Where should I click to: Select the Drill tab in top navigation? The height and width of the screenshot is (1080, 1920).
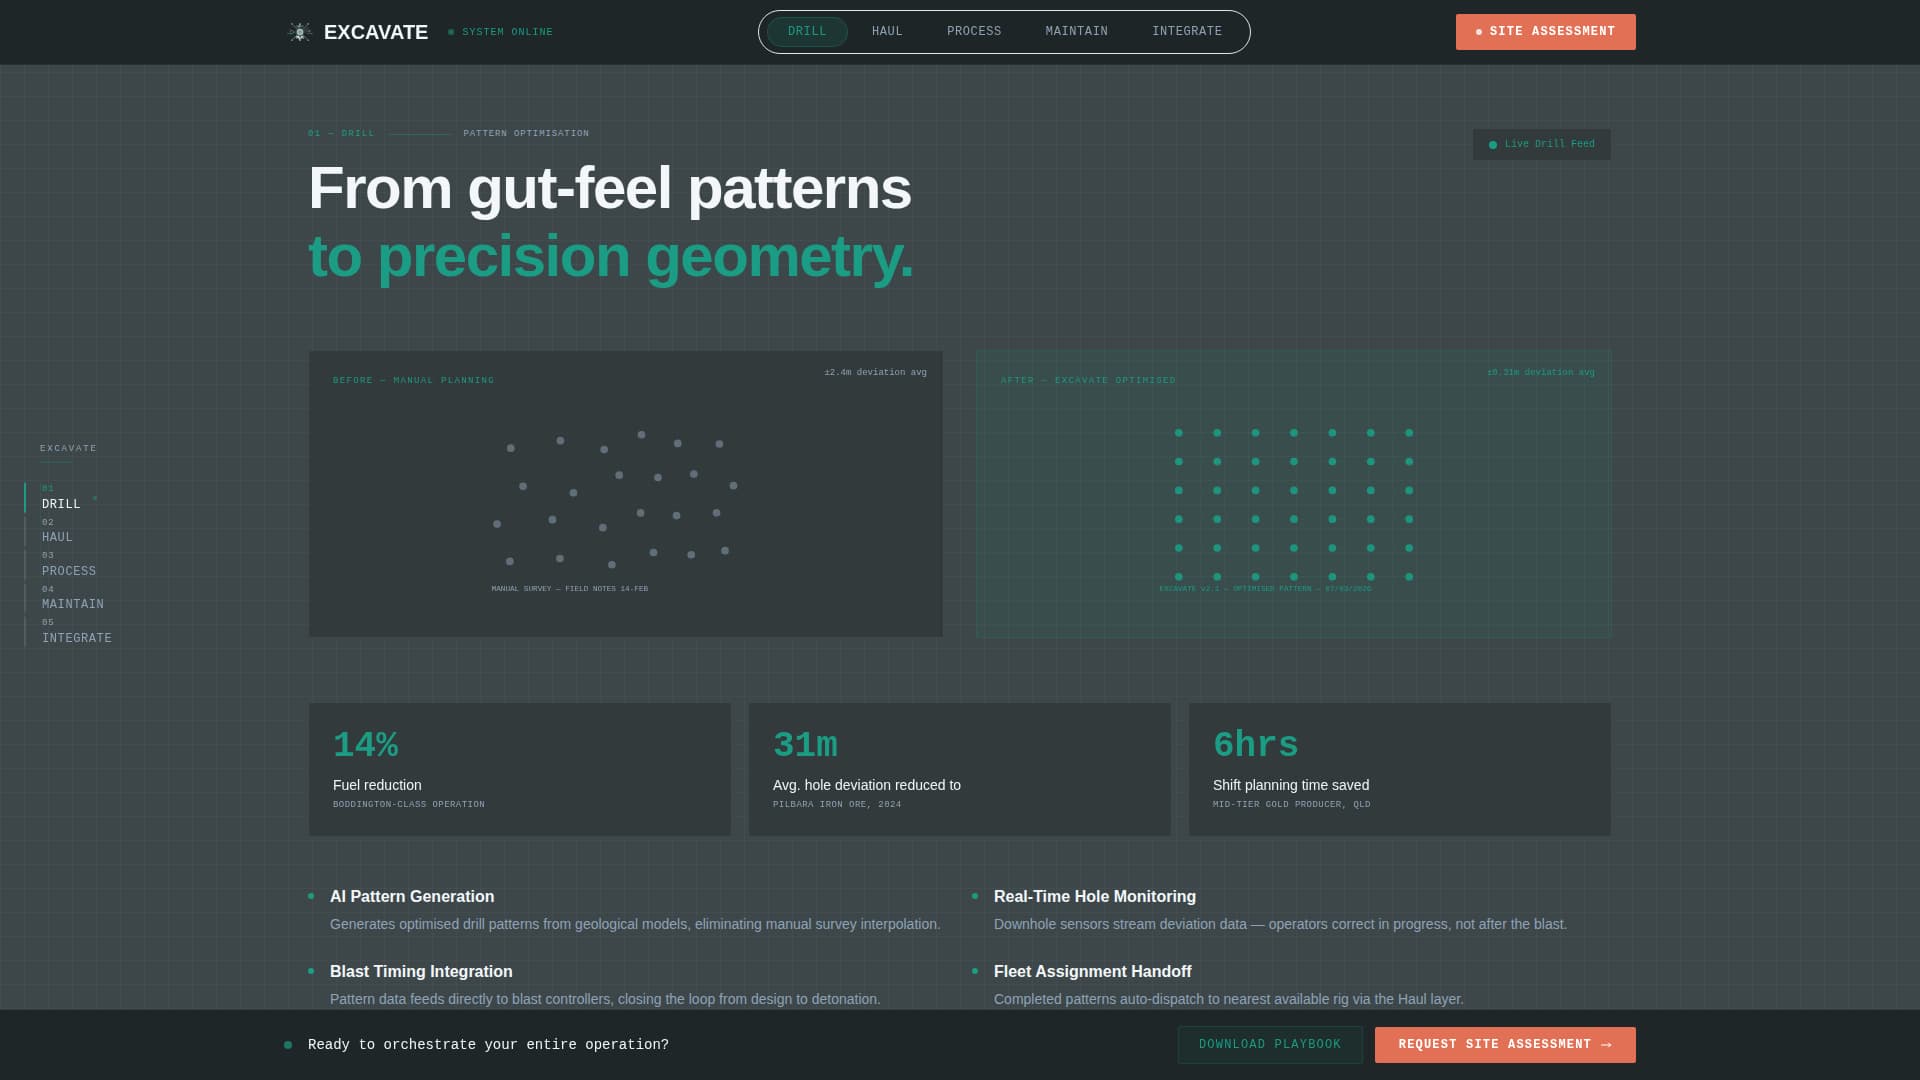pyautogui.click(x=807, y=32)
